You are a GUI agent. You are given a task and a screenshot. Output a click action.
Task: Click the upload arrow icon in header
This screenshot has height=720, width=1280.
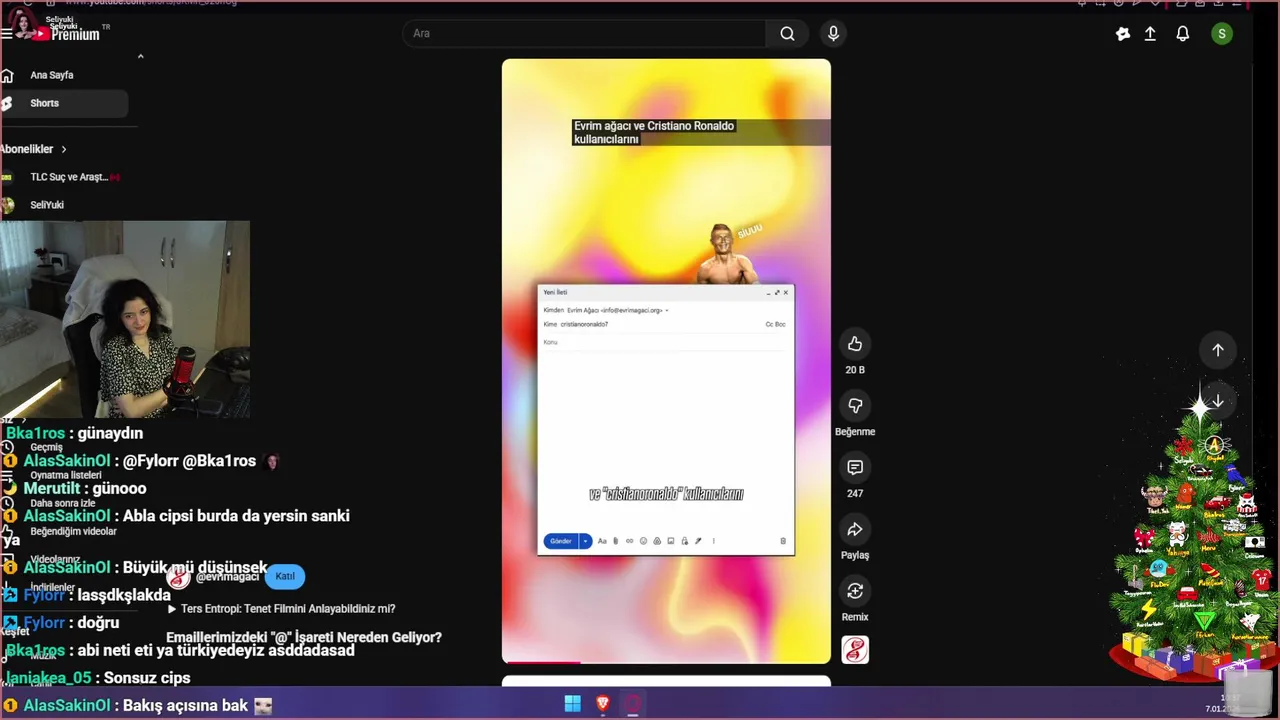point(1150,33)
